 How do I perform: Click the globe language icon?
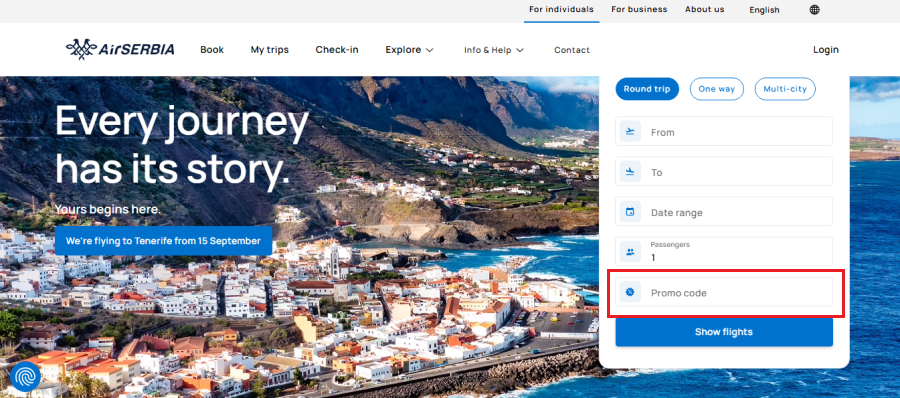(x=814, y=10)
